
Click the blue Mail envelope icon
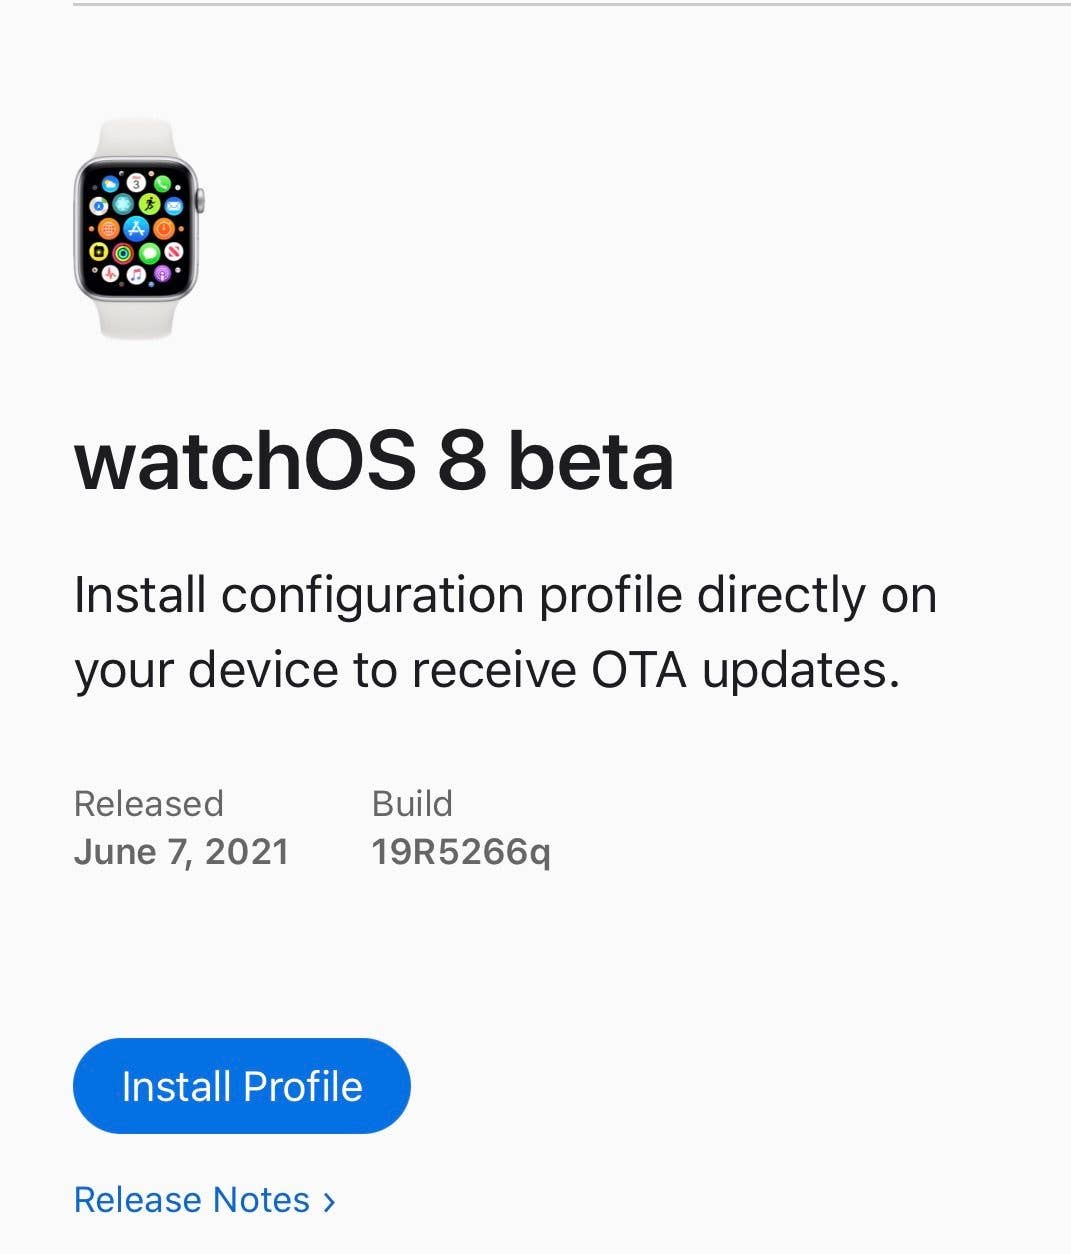[174, 206]
